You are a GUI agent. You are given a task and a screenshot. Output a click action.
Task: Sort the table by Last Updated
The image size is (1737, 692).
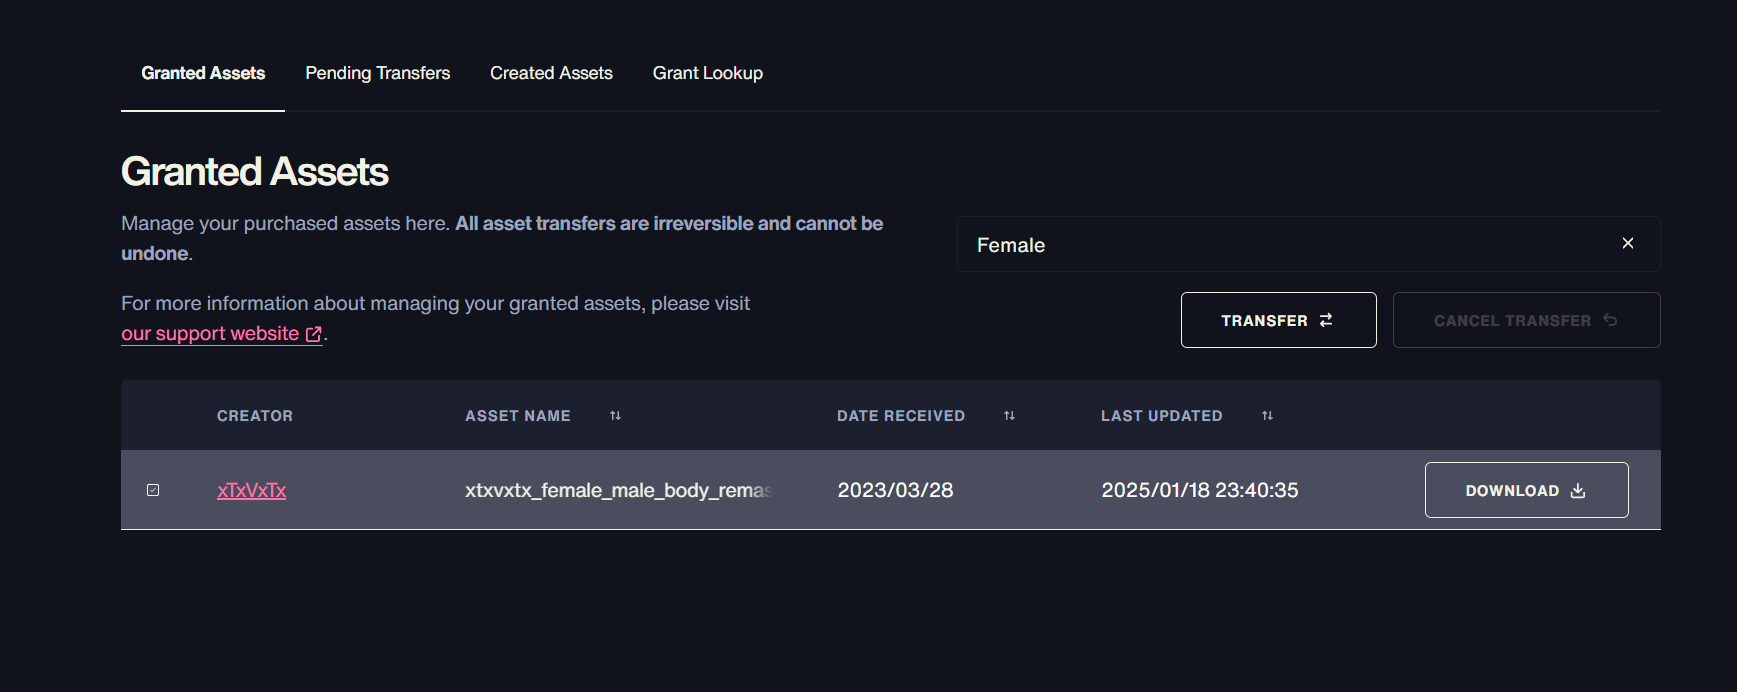point(1267,416)
